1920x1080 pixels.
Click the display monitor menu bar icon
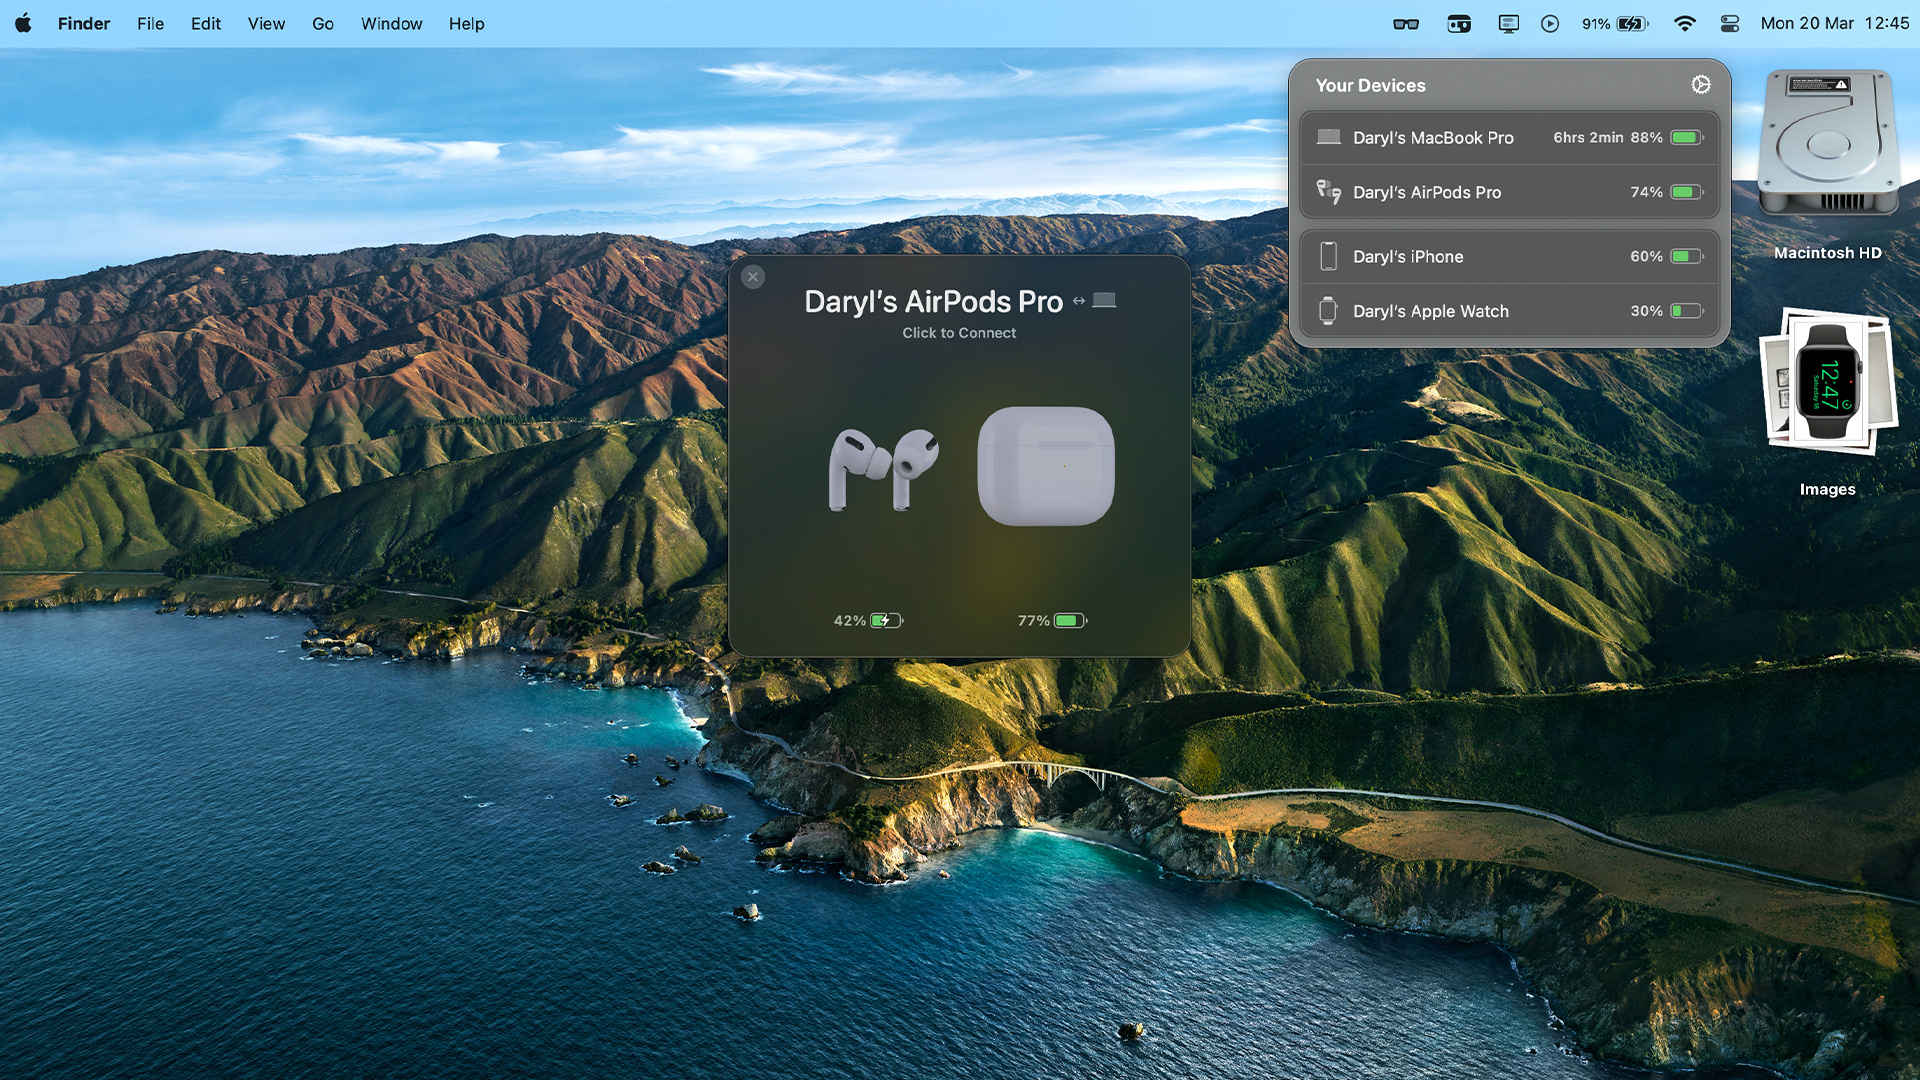1508,24
